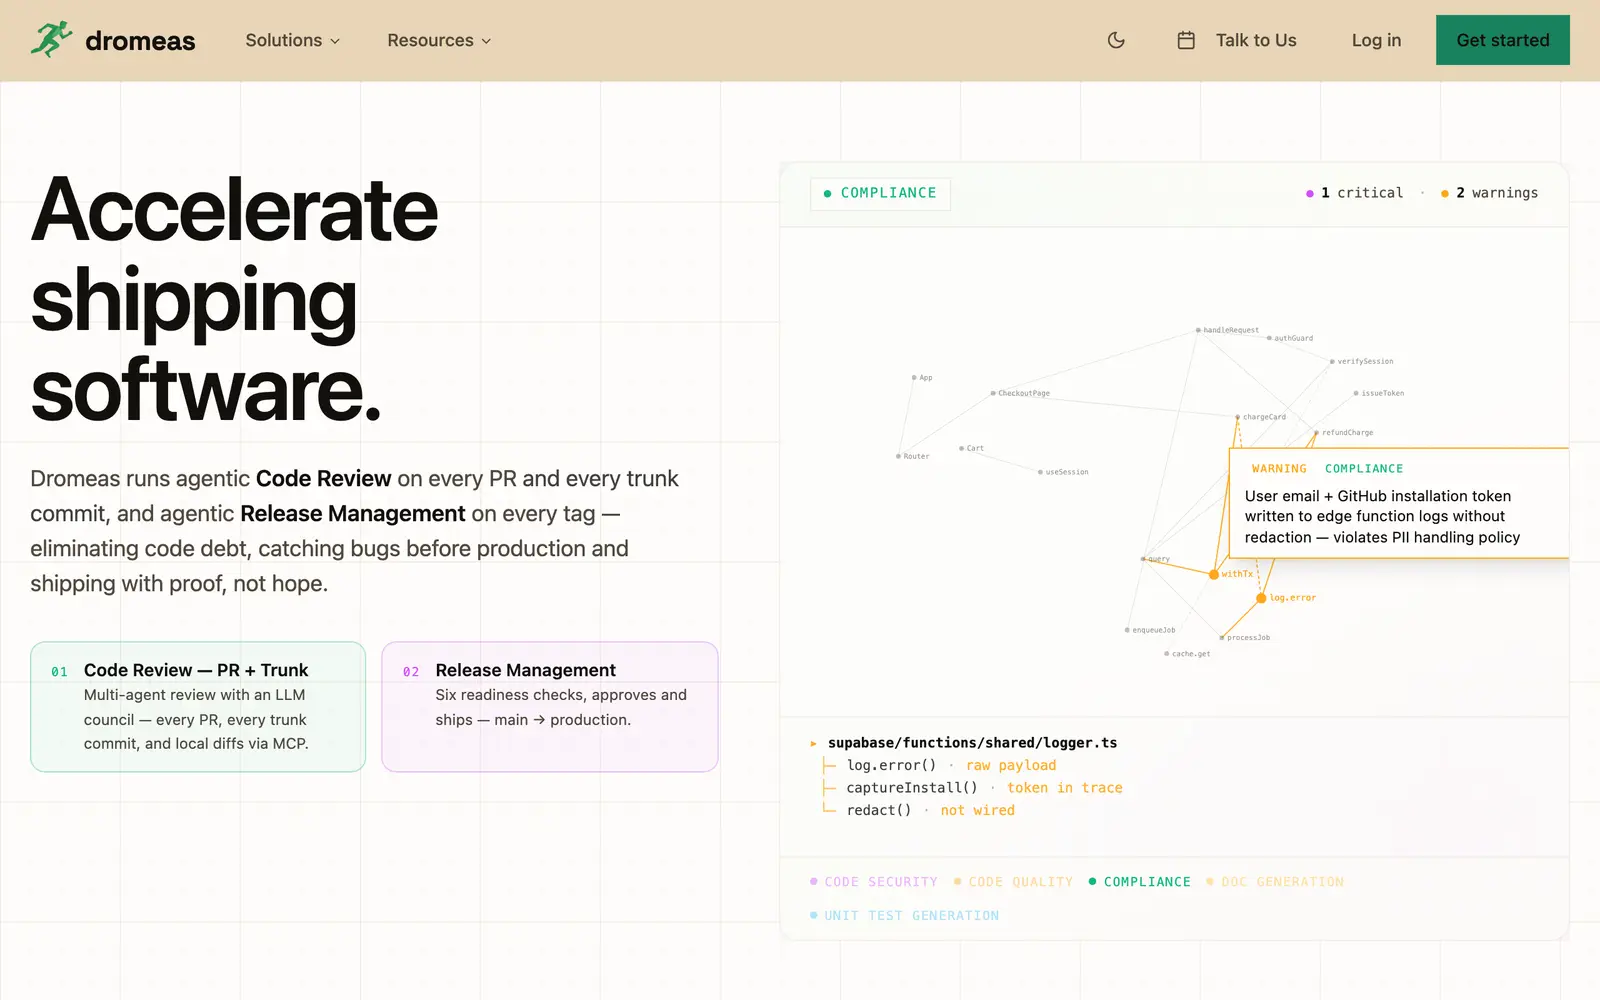Click the WARNING label in tooltip
The image size is (1600, 1000).
coord(1279,469)
